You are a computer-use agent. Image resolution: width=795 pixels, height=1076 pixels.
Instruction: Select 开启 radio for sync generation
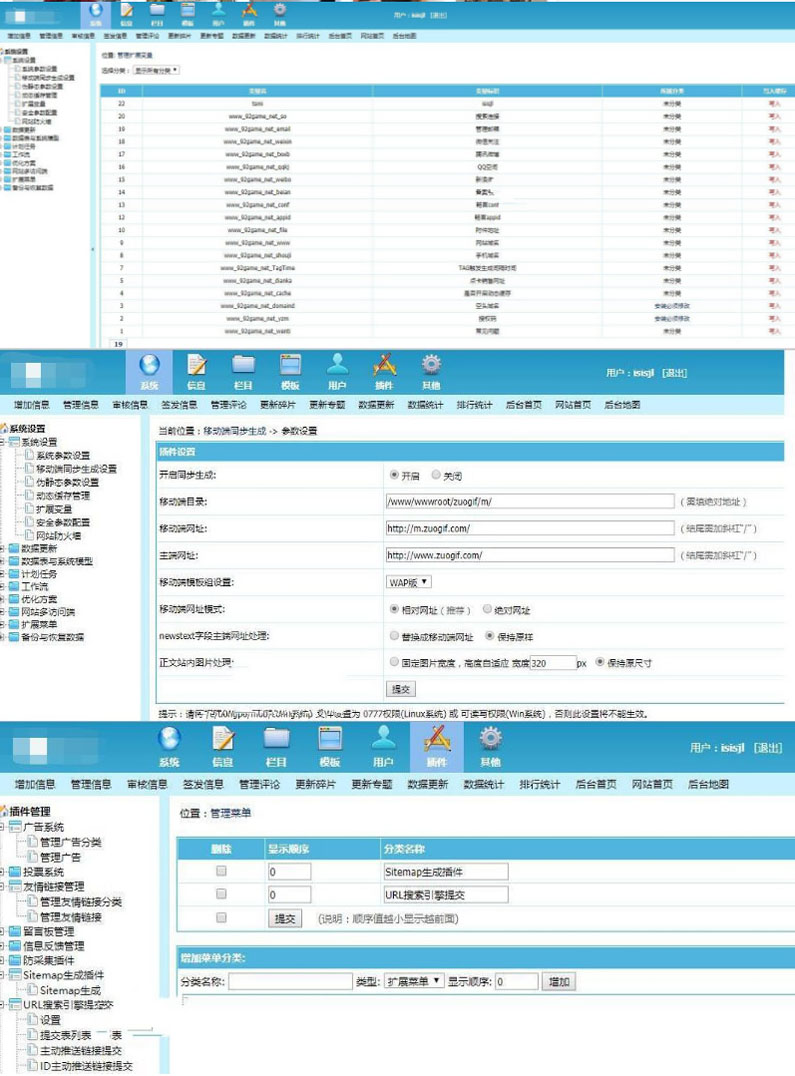coord(394,475)
